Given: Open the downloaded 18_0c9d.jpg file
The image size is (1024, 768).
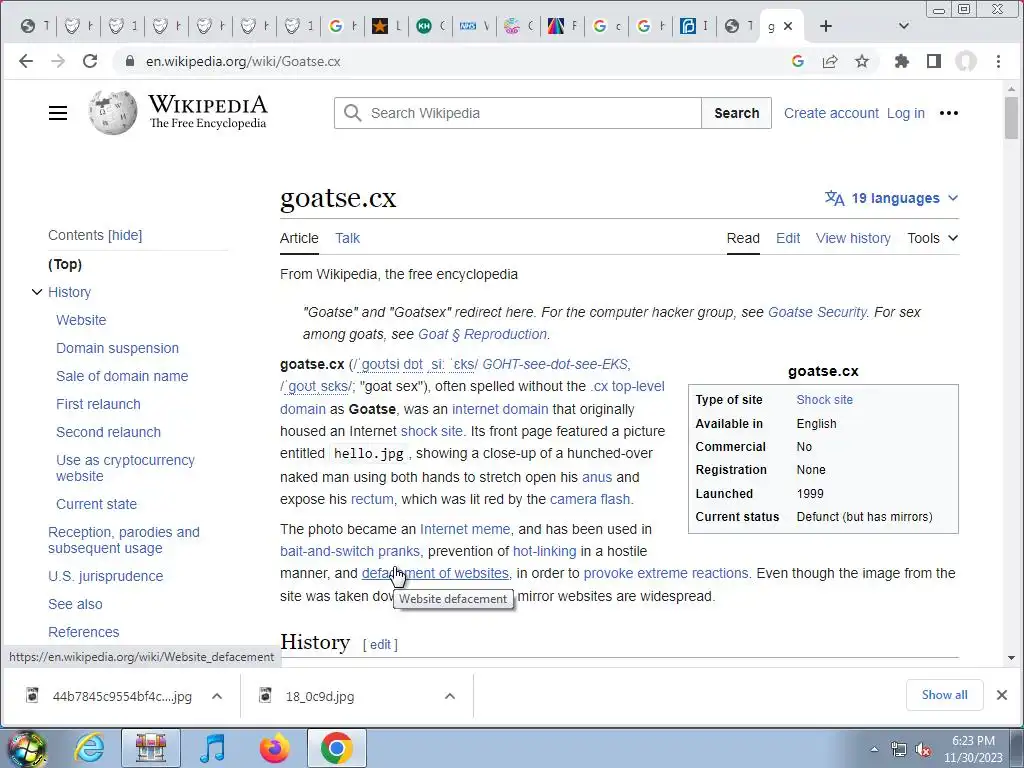Looking at the screenshot, I should [320, 696].
